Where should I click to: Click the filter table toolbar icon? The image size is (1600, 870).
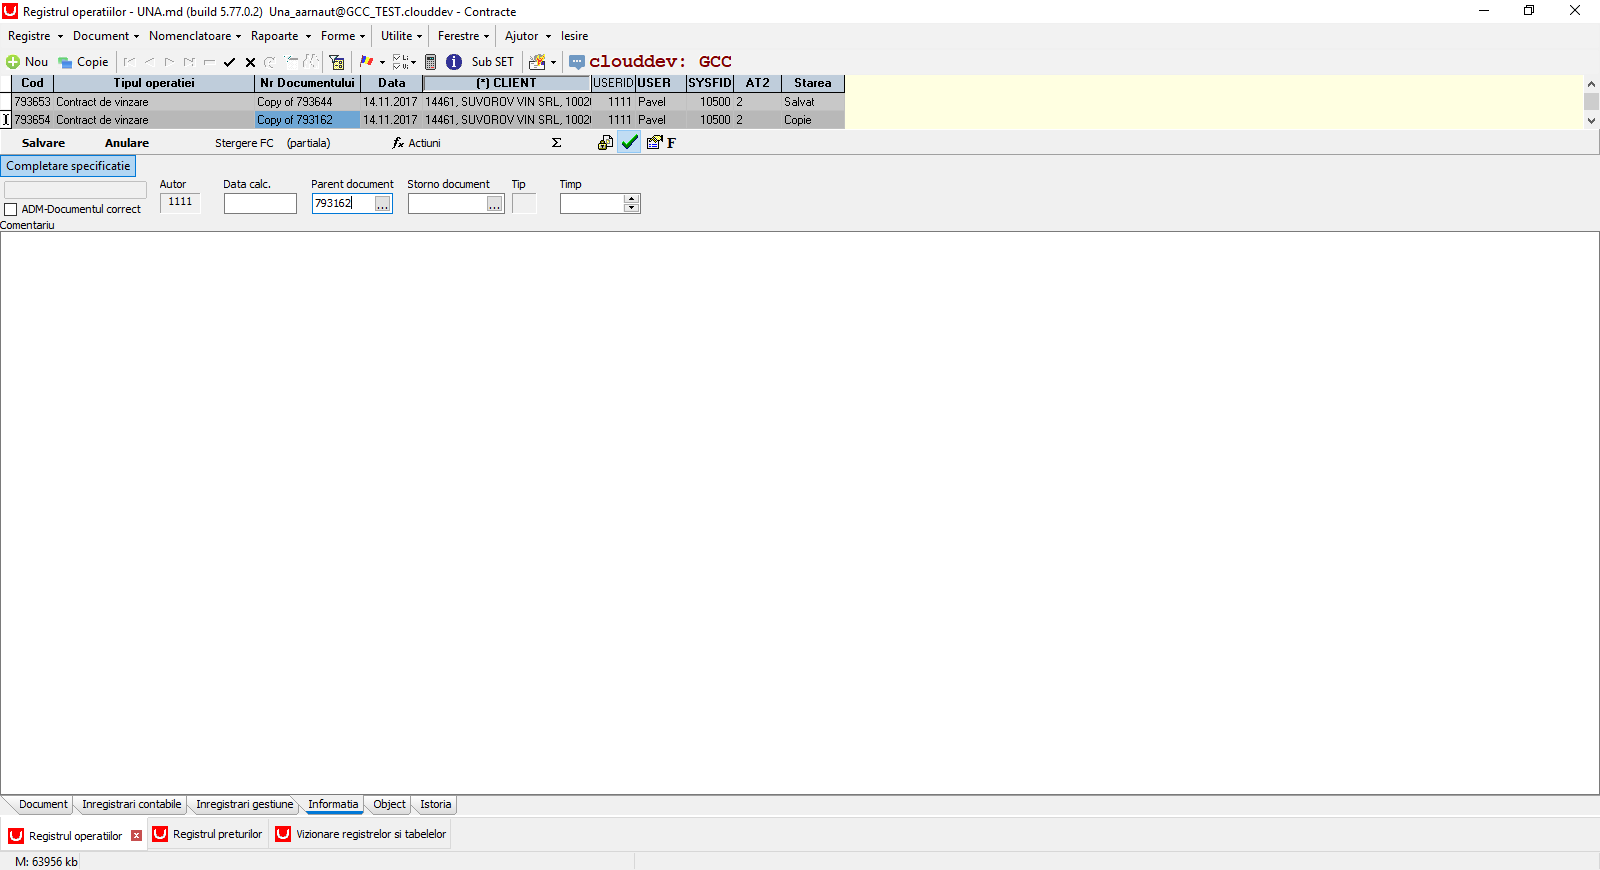point(337,62)
